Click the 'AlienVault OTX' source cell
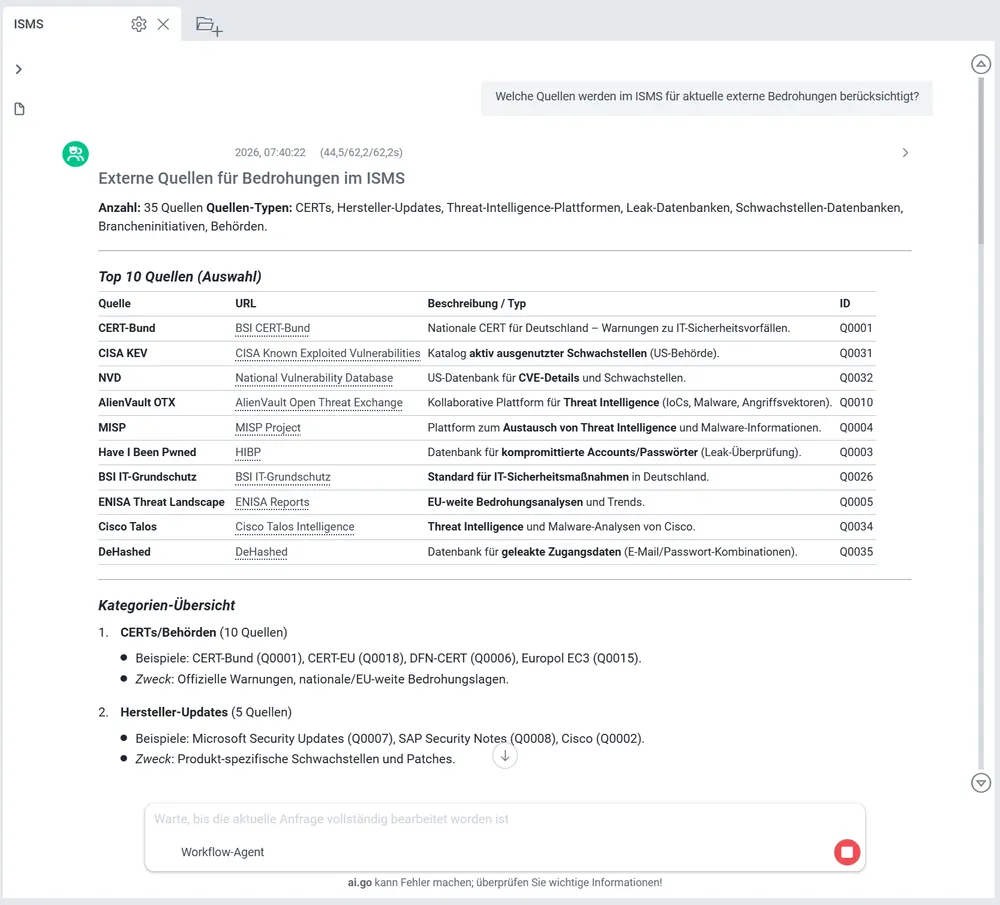The image size is (1000, 905). coord(136,402)
